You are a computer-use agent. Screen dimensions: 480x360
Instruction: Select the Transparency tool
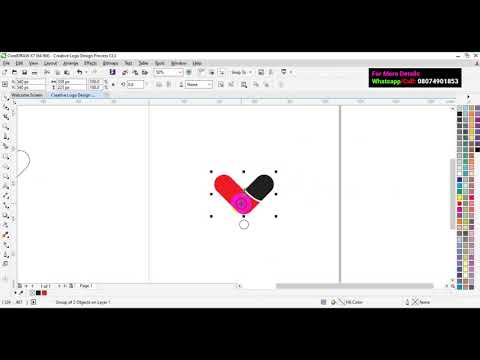[6, 225]
